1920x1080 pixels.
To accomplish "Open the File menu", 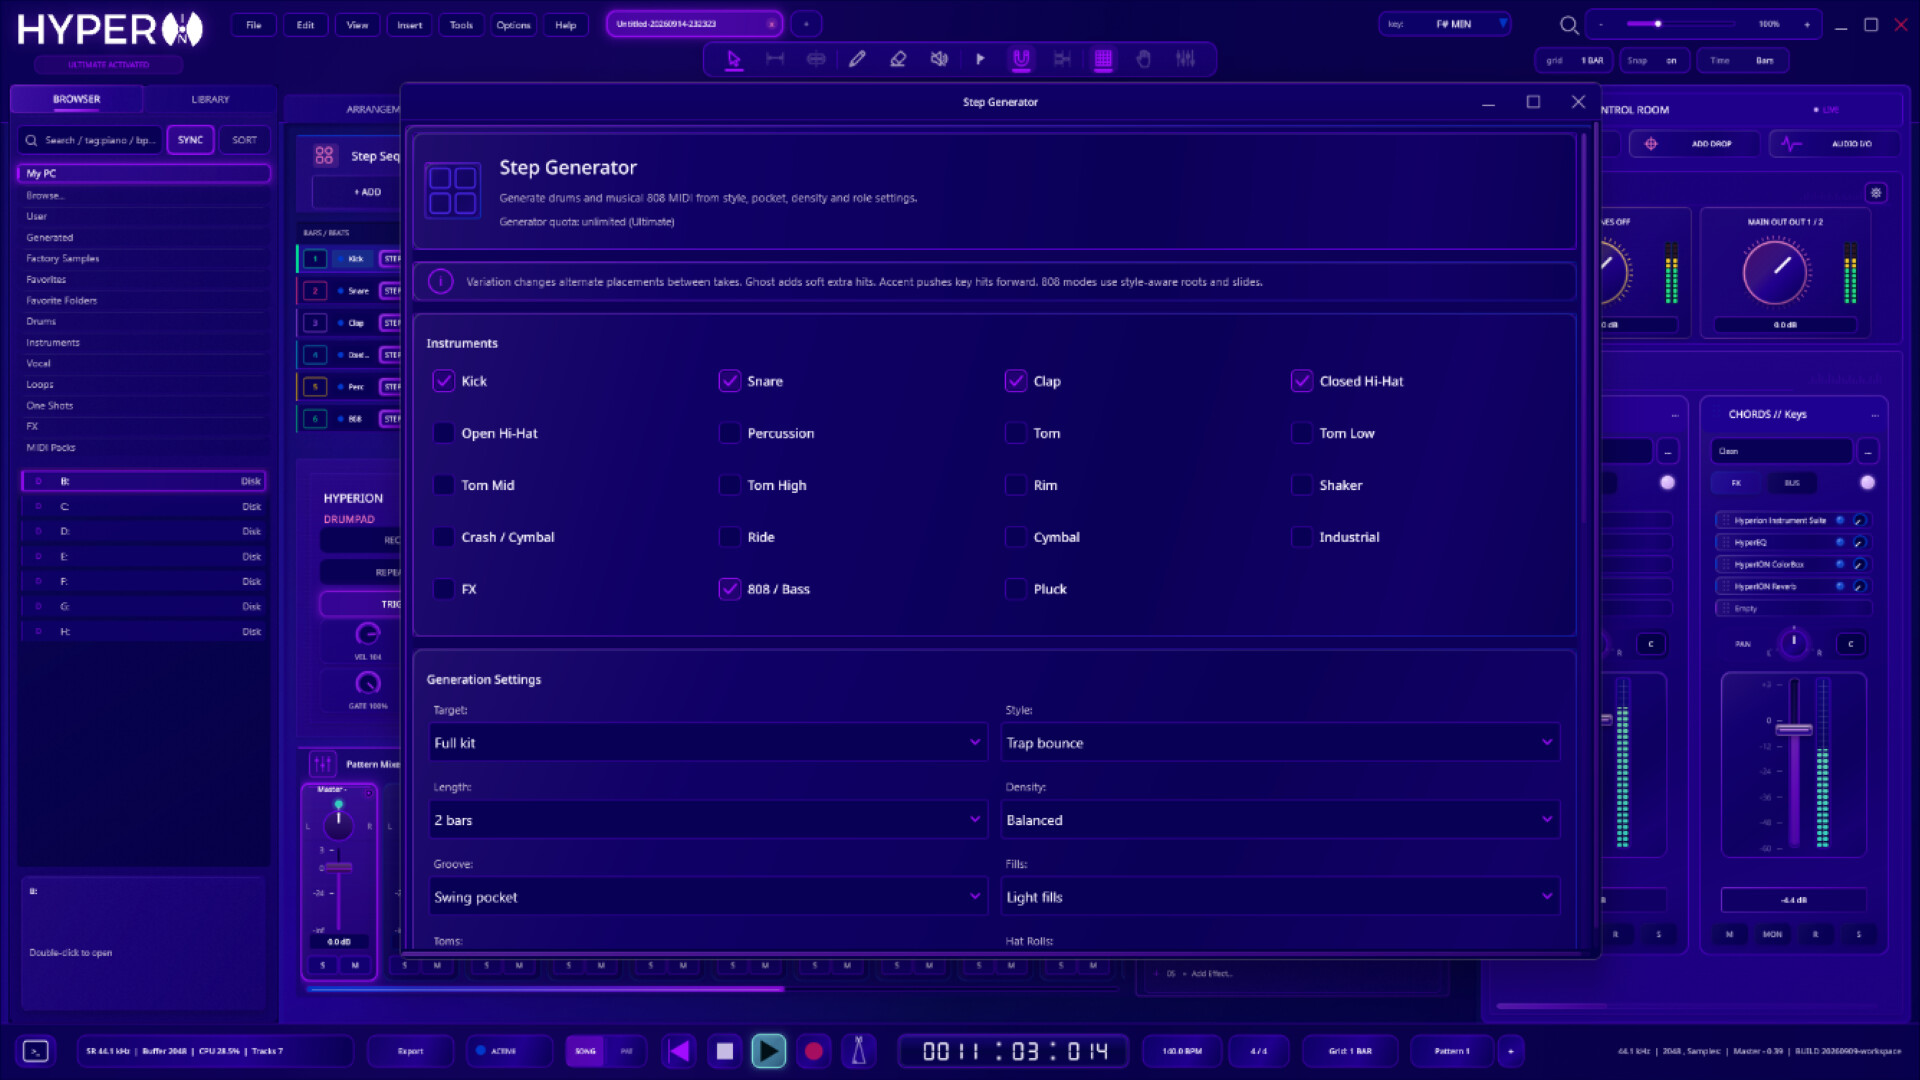I will point(254,25).
